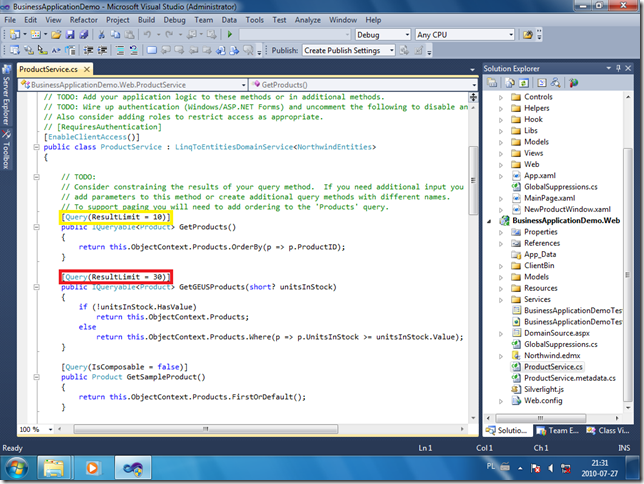Screen dimensions: 644x484
Task: Open the Create Publish Settings dropdown
Action: [390, 50]
